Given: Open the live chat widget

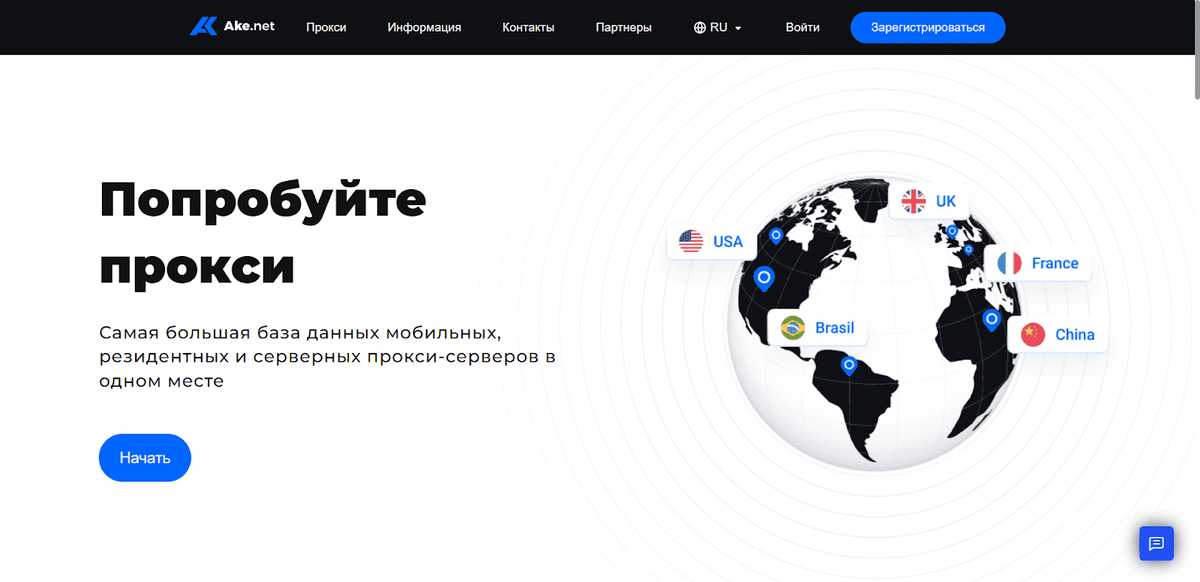Looking at the screenshot, I should [1156, 544].
